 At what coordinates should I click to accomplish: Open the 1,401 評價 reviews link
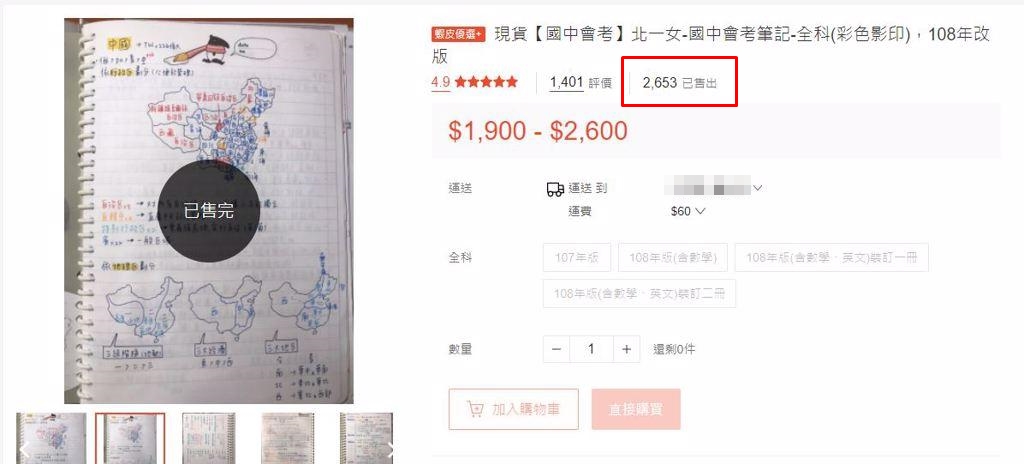(581, 82)
